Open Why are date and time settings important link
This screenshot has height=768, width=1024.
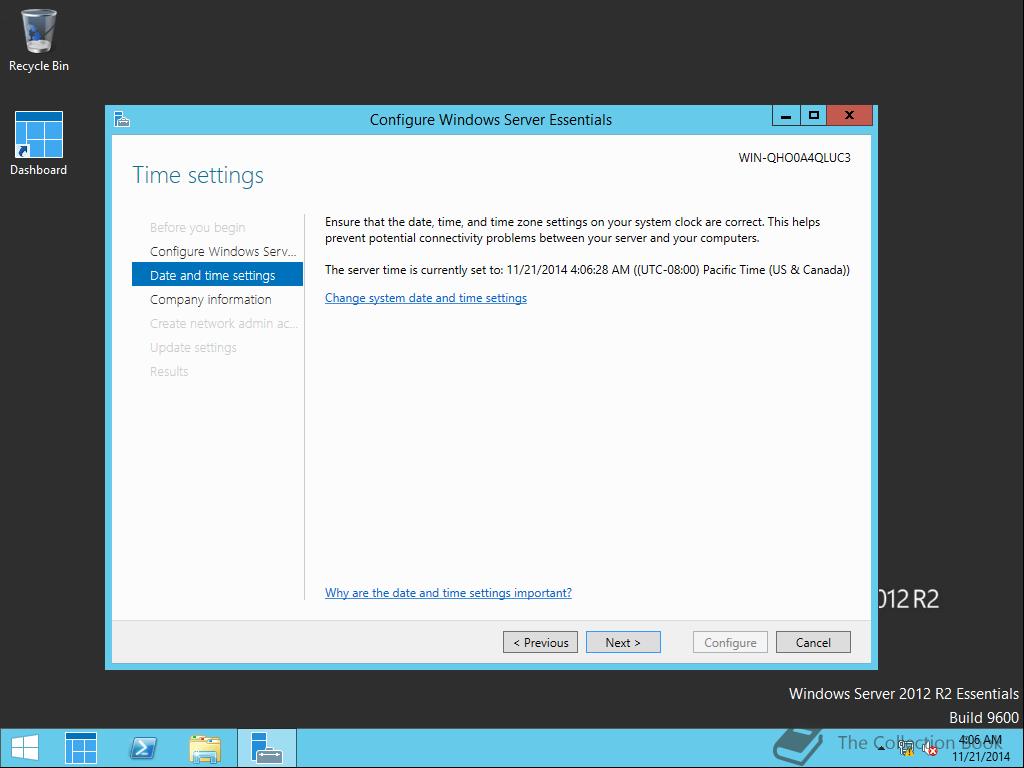pos(448,593)
